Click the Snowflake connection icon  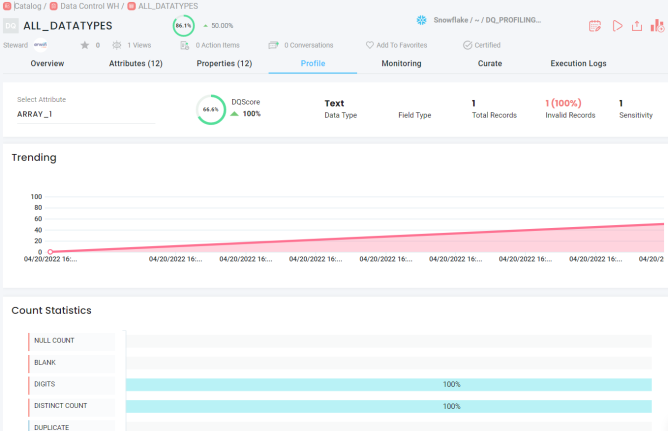pyautogui.click(x=422, y=20)
